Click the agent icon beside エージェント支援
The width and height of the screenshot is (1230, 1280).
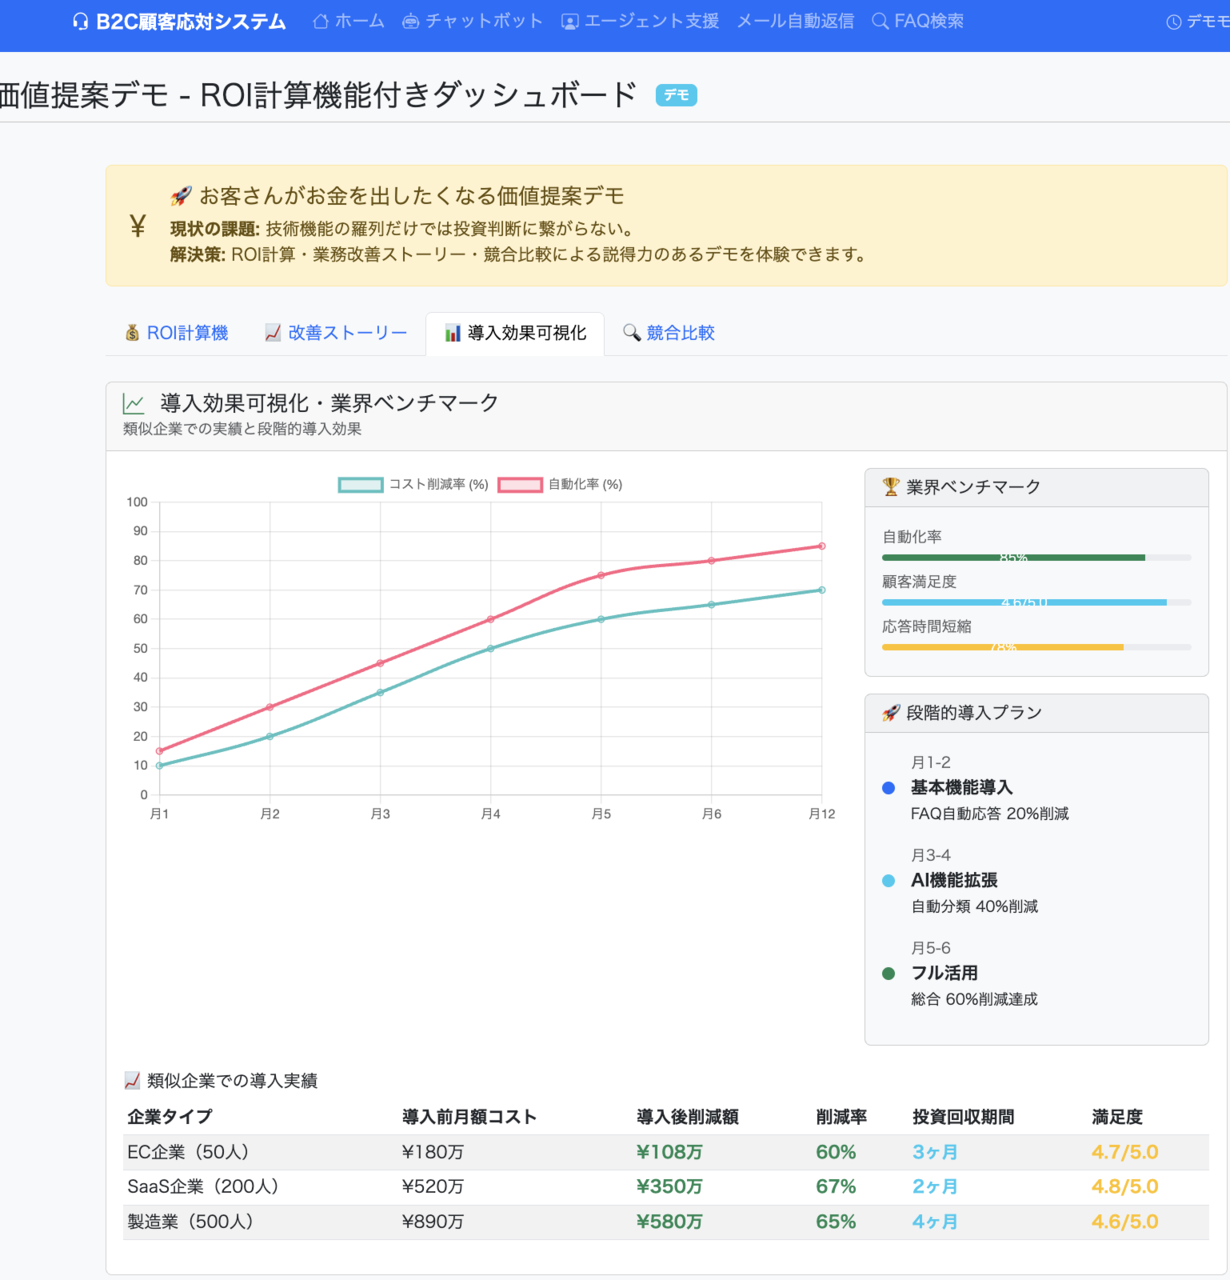point(569,19)
